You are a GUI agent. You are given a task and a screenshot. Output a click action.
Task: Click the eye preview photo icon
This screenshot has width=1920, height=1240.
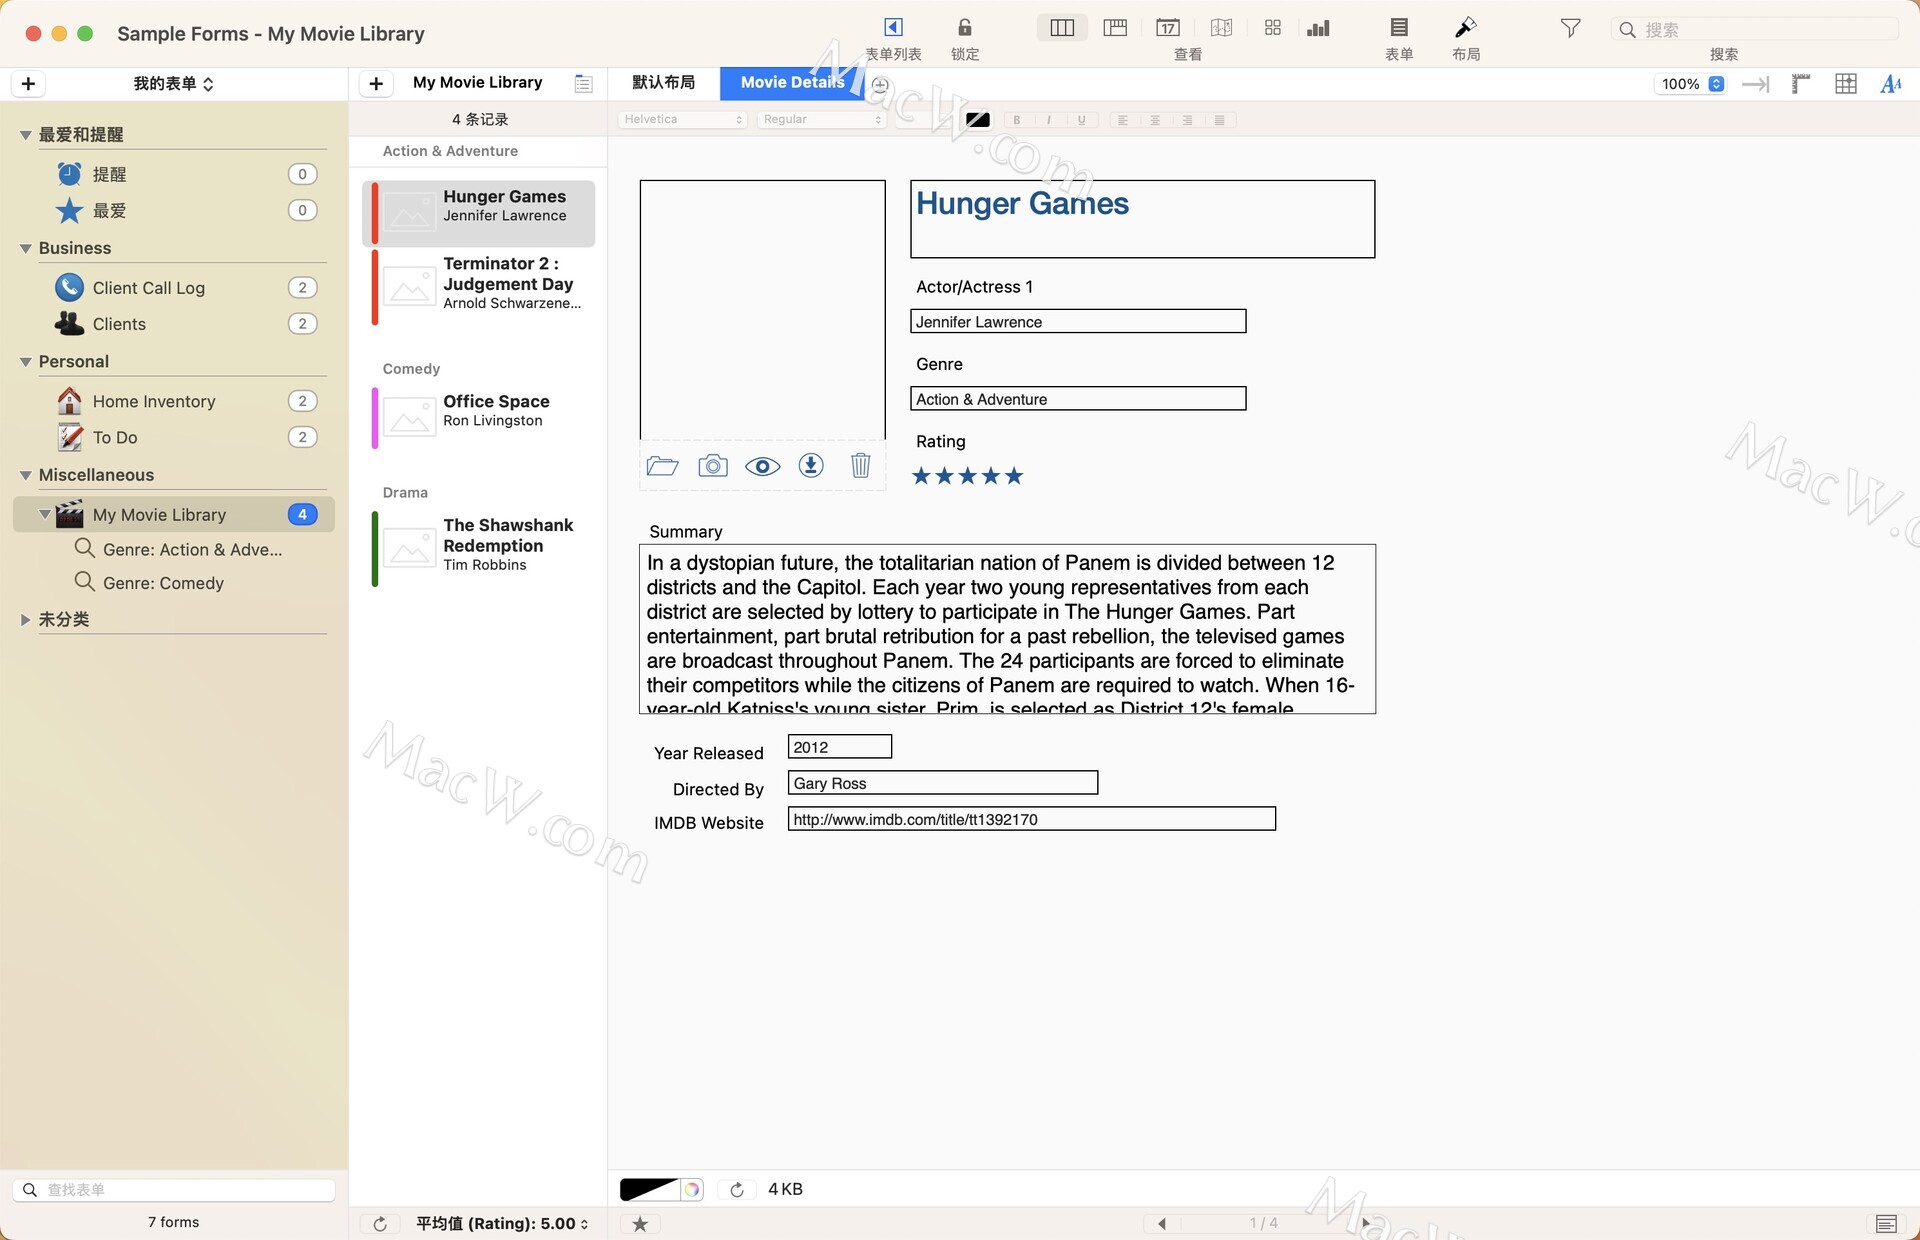(762, 466)
